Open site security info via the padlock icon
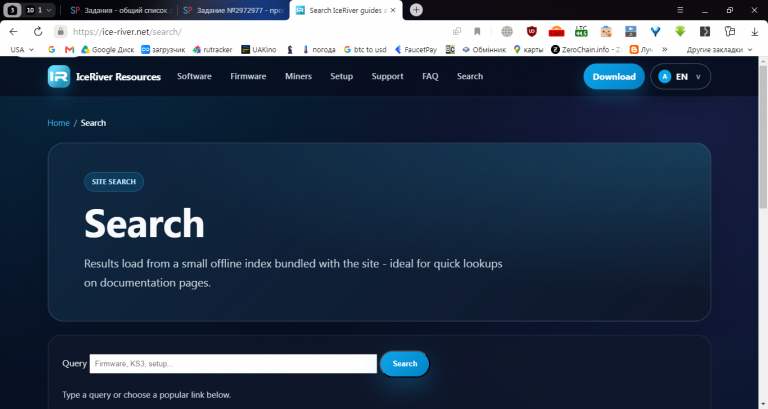 60,32
